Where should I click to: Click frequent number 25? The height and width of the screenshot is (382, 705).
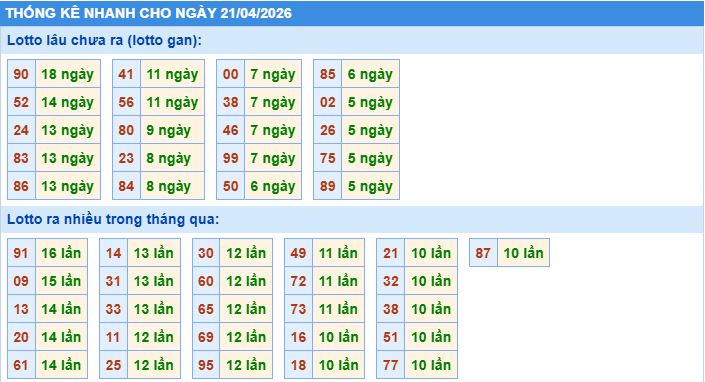114,364
